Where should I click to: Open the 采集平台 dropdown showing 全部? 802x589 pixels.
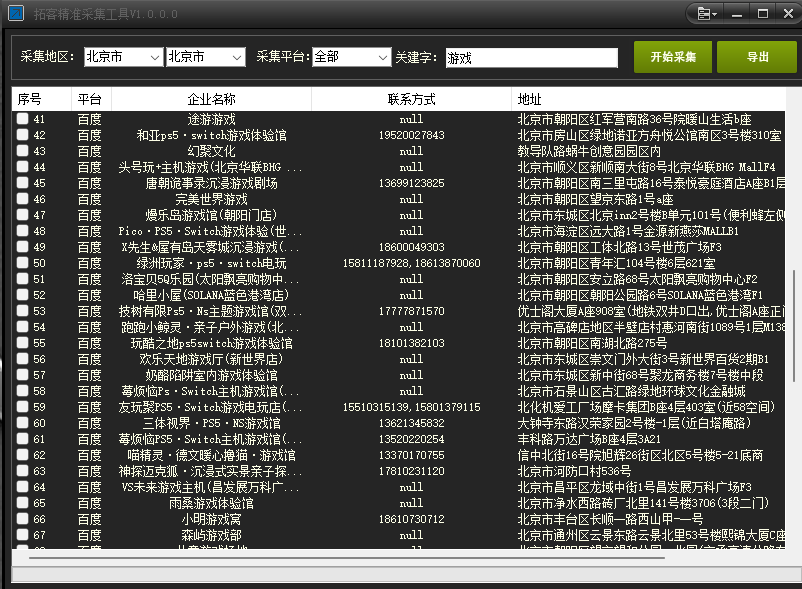[x=351, y=57]
